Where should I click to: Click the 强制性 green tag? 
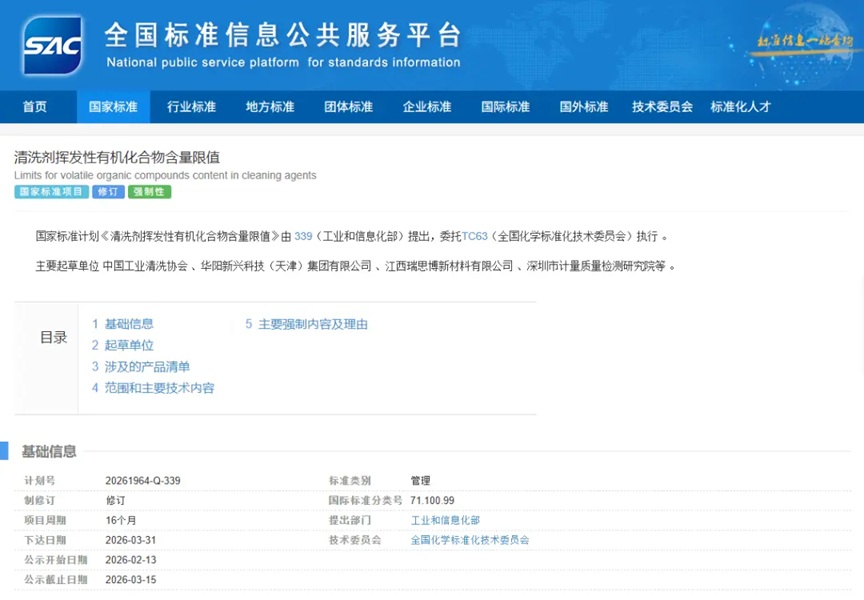coord(149,192)
